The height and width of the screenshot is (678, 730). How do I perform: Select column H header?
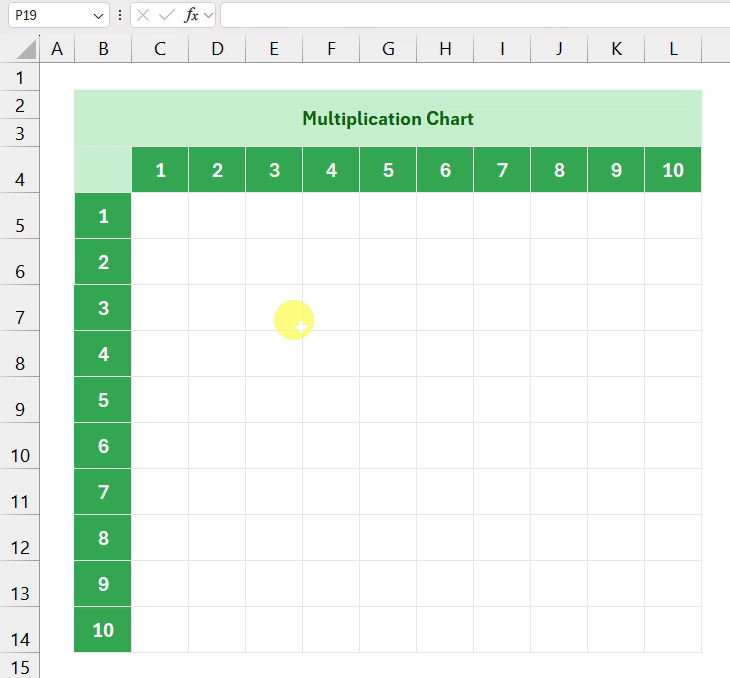click(445, 49)
